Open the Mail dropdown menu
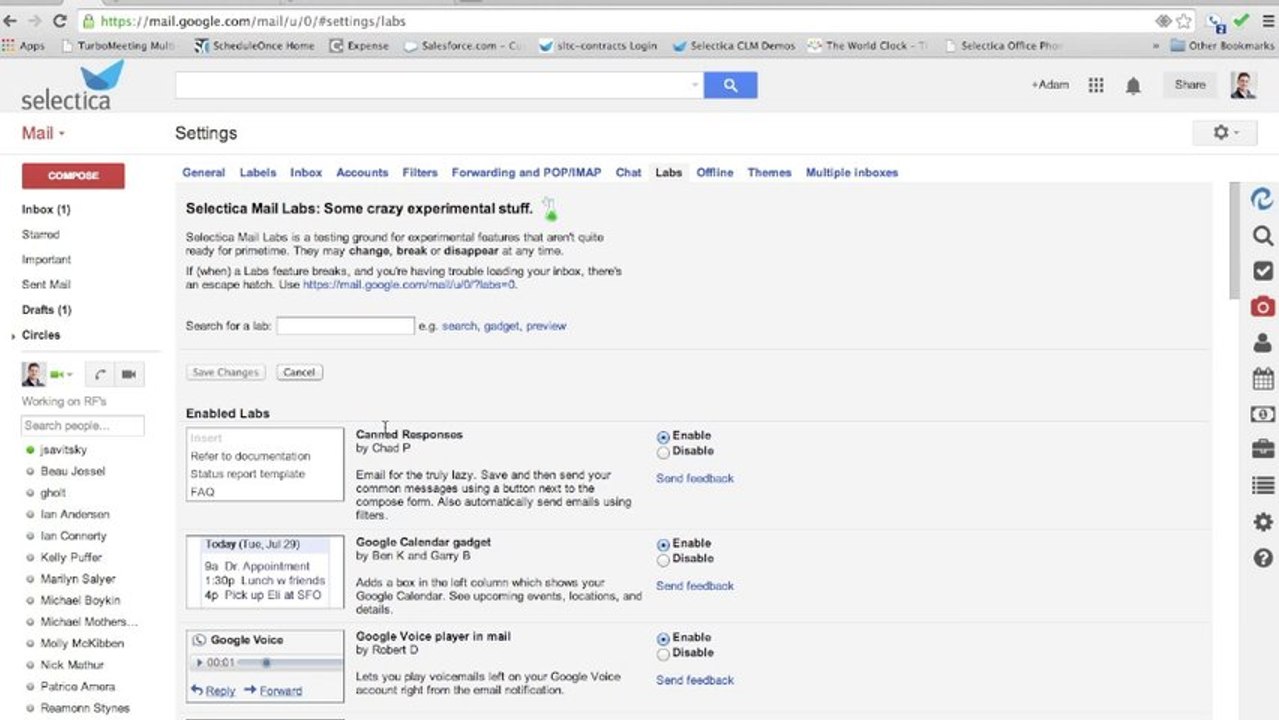 click(43, 133)
